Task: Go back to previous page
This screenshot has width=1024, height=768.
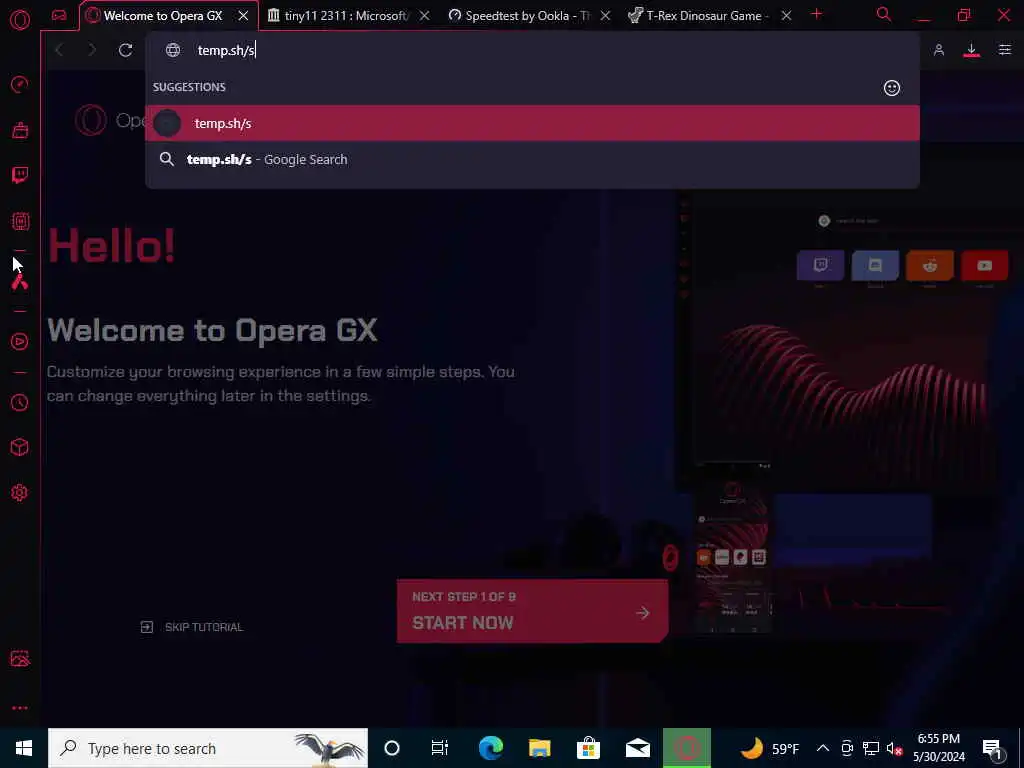Action: point(59,50)
